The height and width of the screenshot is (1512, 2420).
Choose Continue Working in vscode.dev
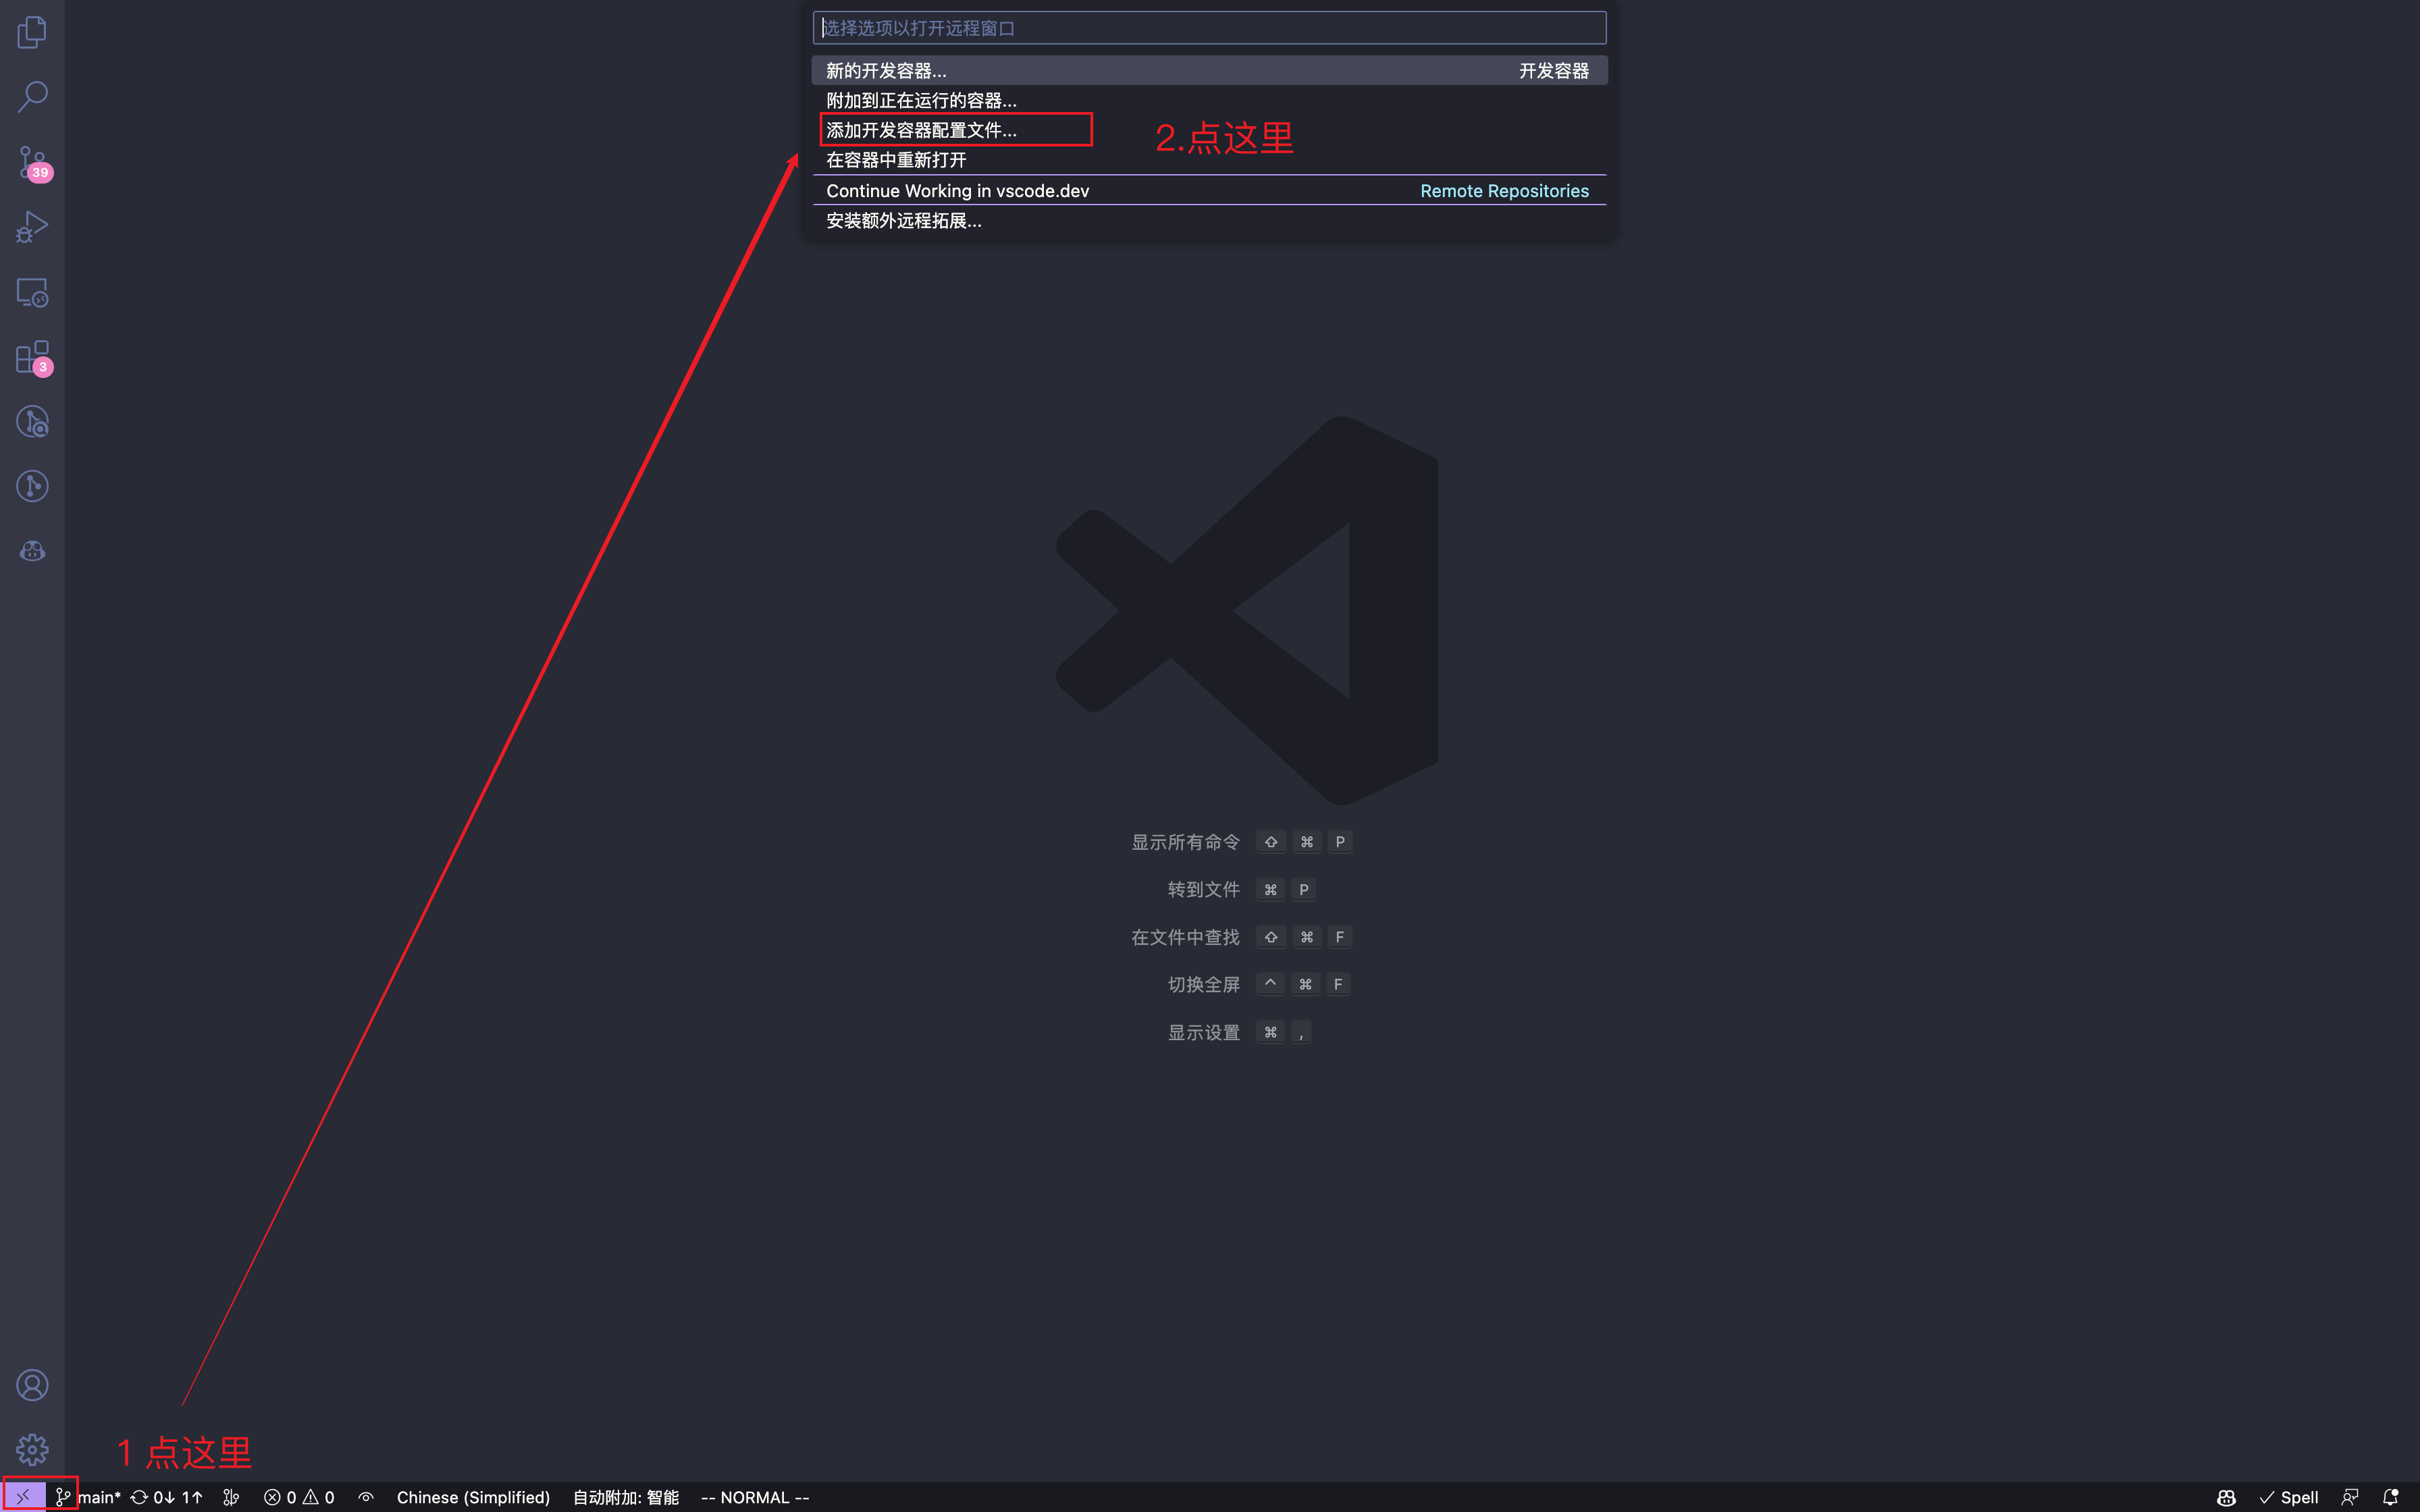tap(957, 190)
